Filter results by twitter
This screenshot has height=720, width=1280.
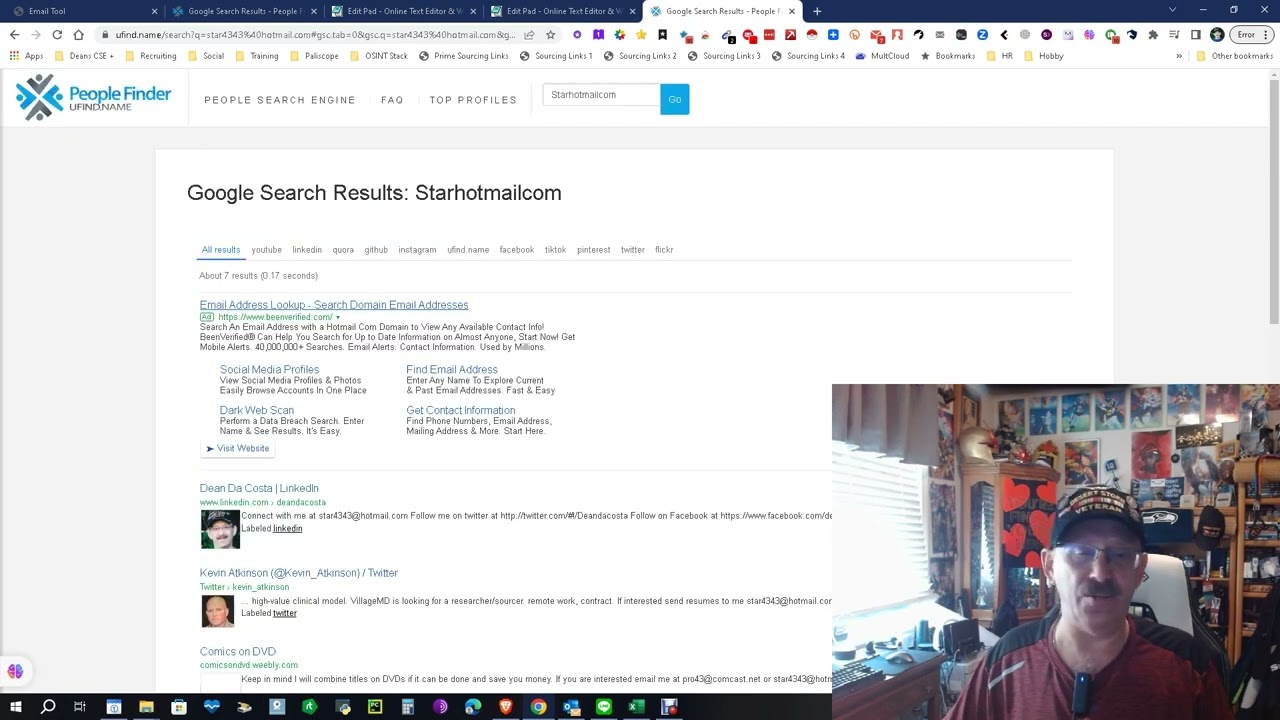coord(632,250)
